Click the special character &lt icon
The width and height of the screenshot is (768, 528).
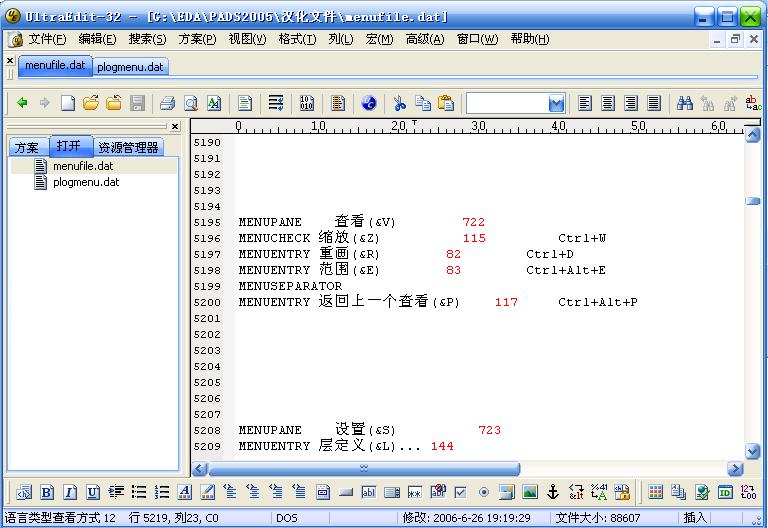576,492
